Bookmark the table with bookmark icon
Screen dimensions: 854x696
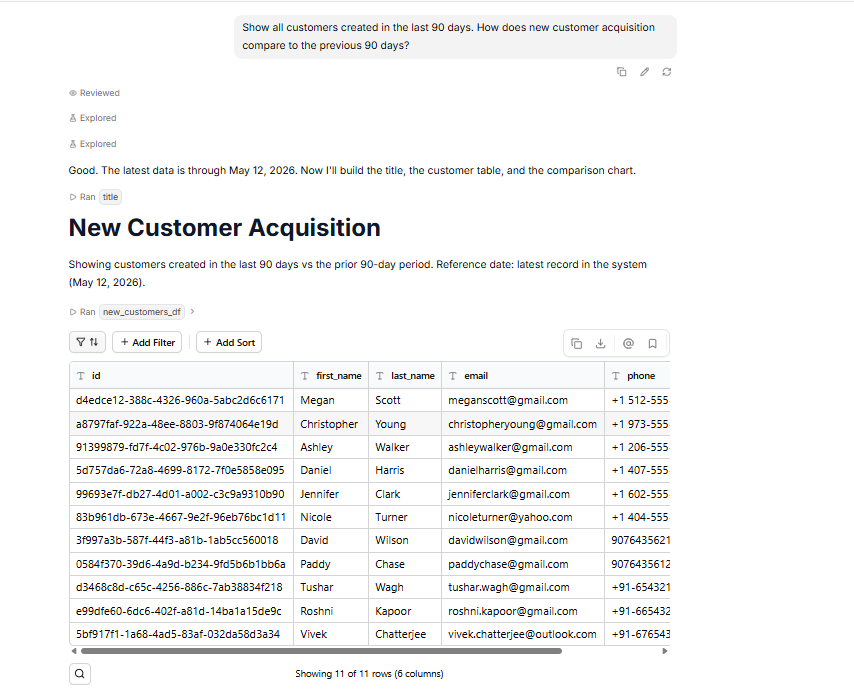(x=652, y=344)
